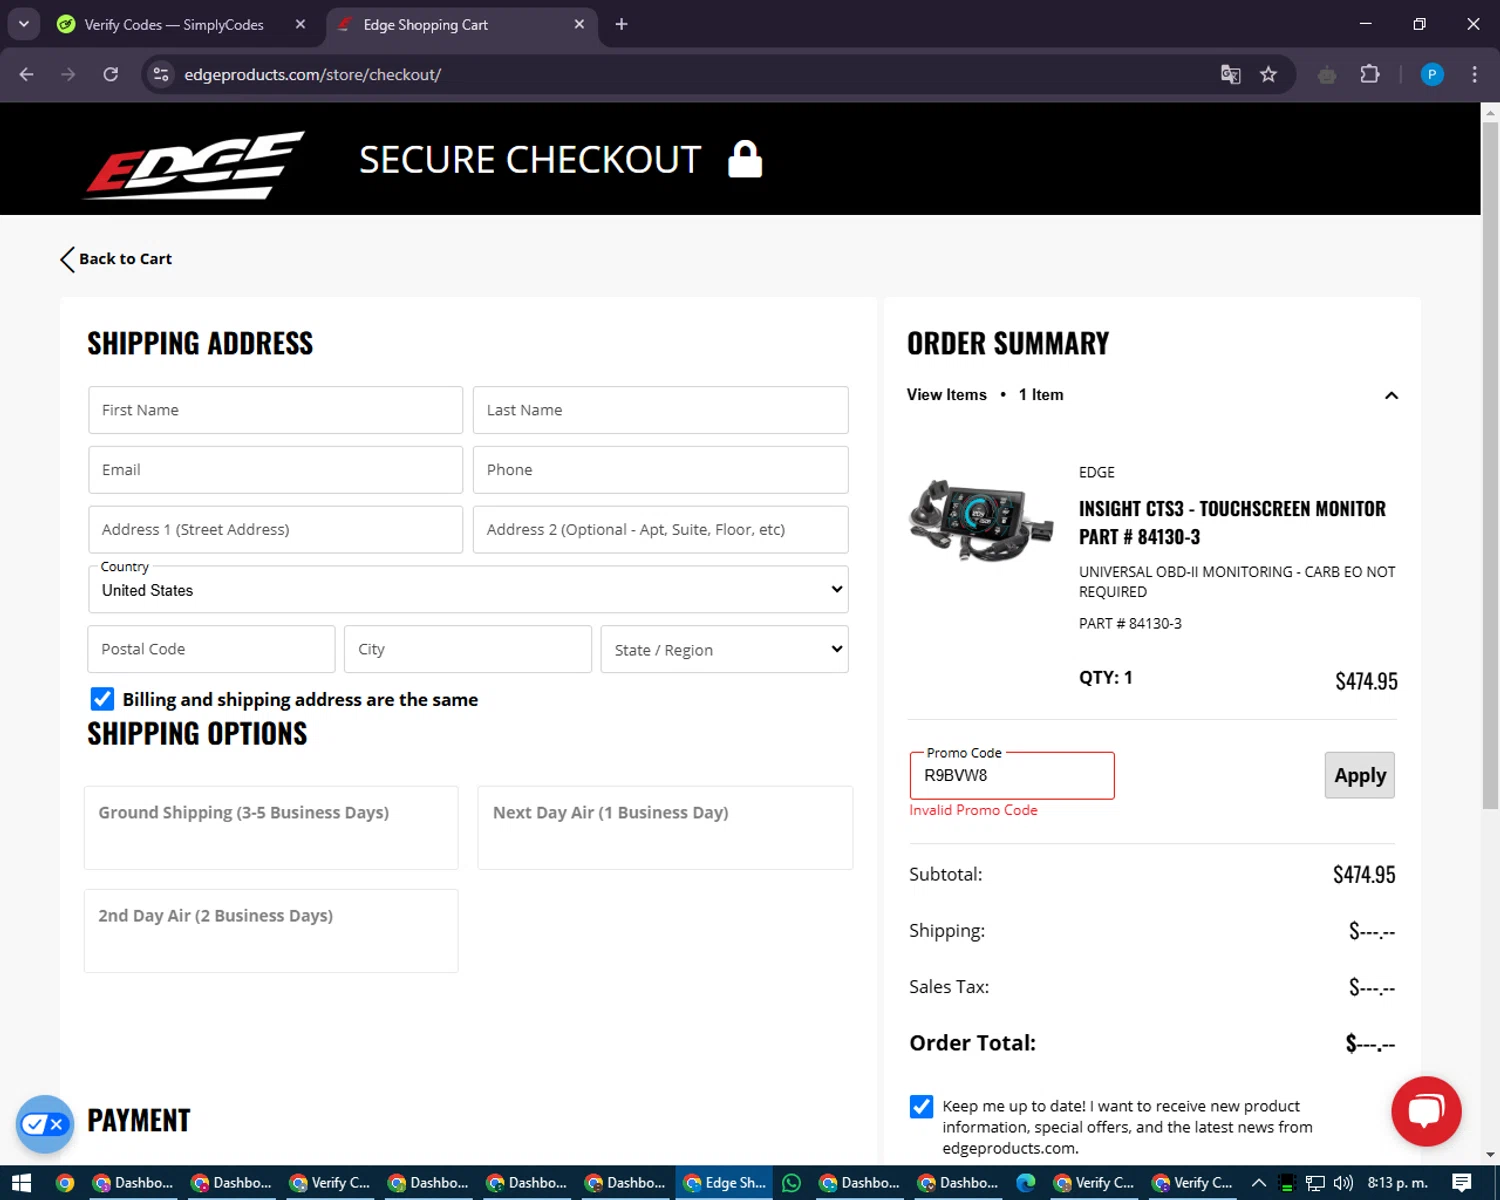Open a new browser tab
1500x1200 pixels.
click(621, 24)
